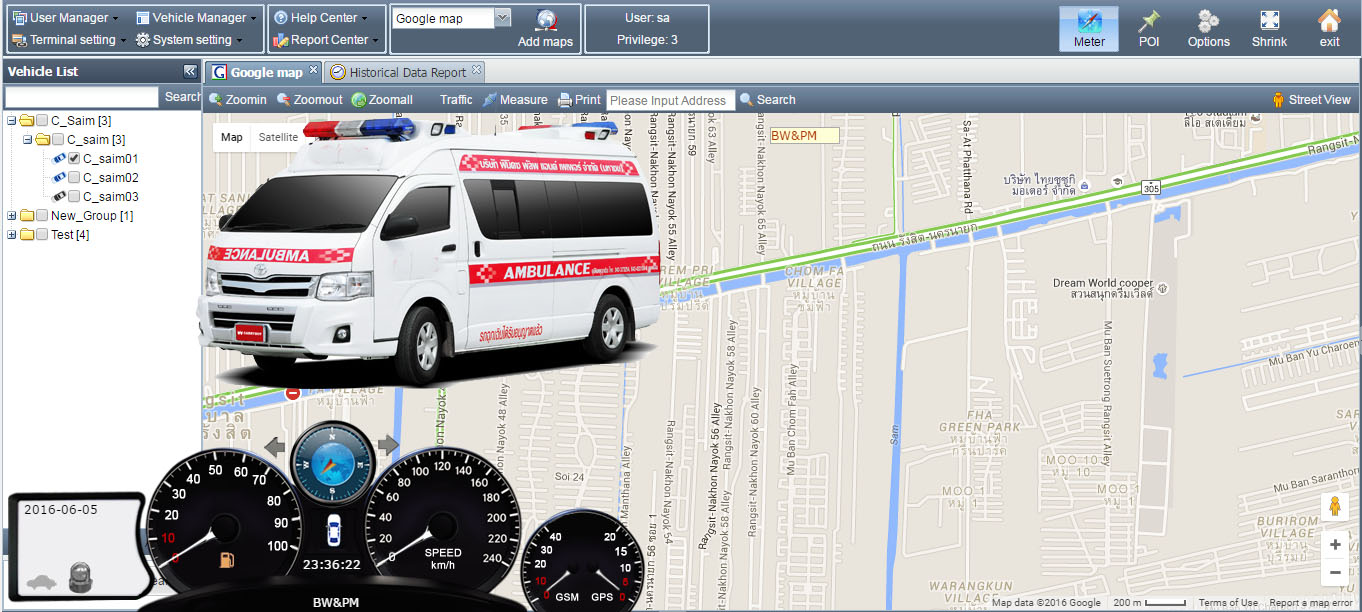Select the C_saim03 vehicle label

(110, 197)
